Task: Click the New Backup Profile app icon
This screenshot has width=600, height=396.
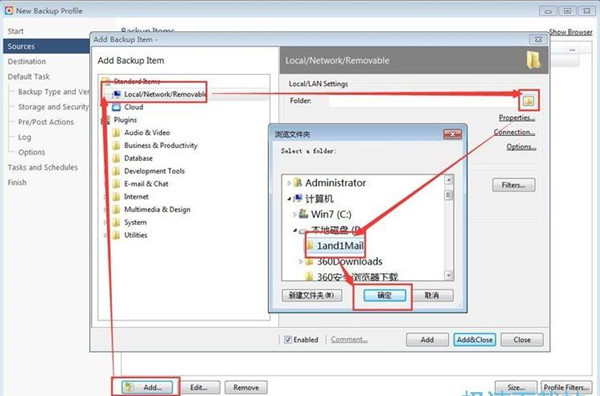Action: 8,10
